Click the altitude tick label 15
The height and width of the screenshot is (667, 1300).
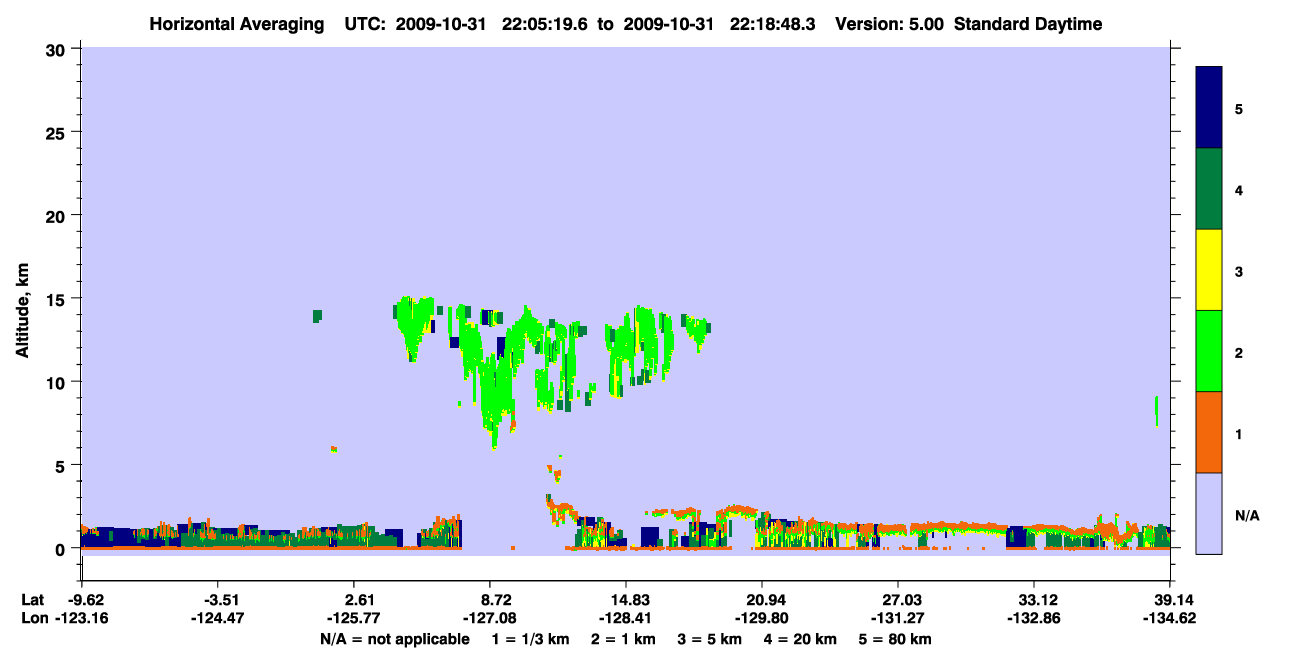point(58,299)
